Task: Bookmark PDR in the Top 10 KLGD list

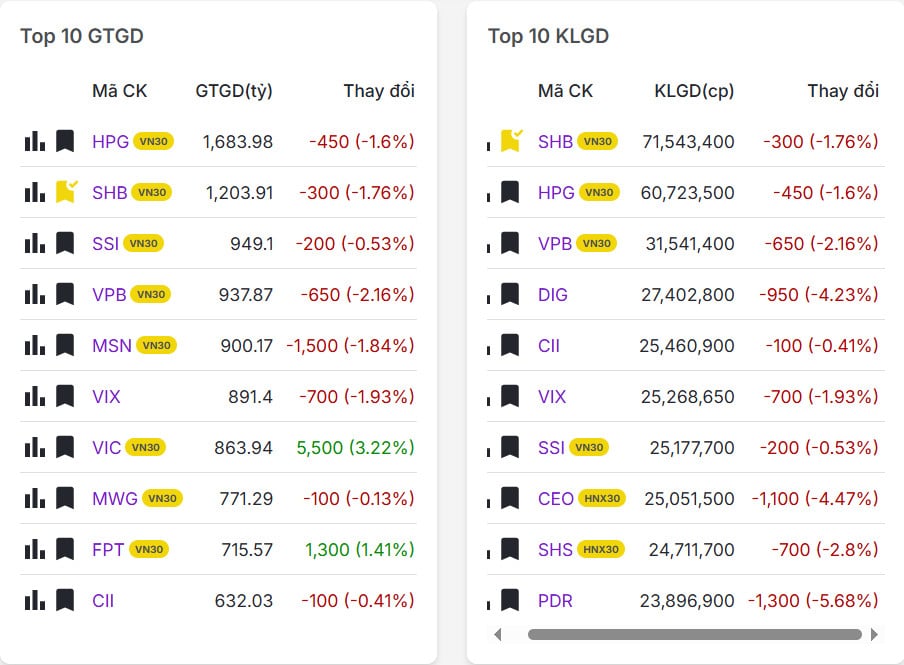Action: click(510, 600)
